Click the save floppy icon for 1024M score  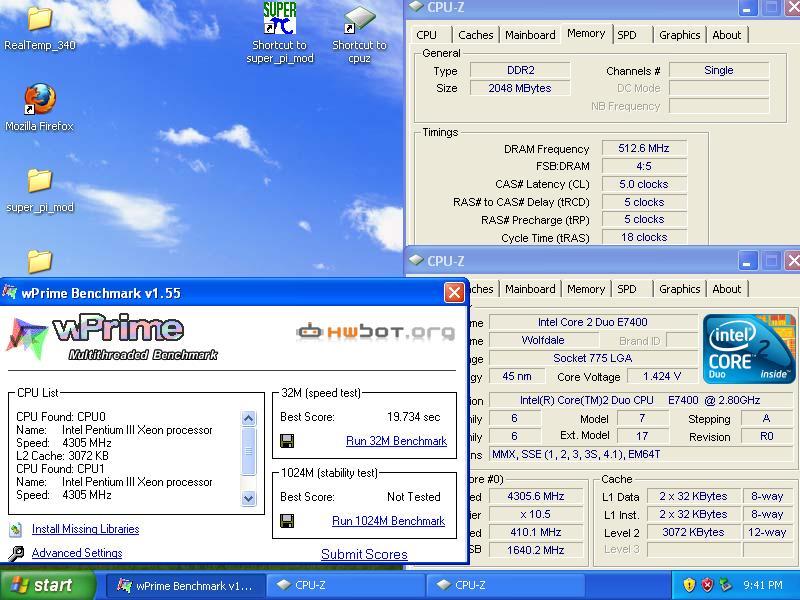[287, 521]
